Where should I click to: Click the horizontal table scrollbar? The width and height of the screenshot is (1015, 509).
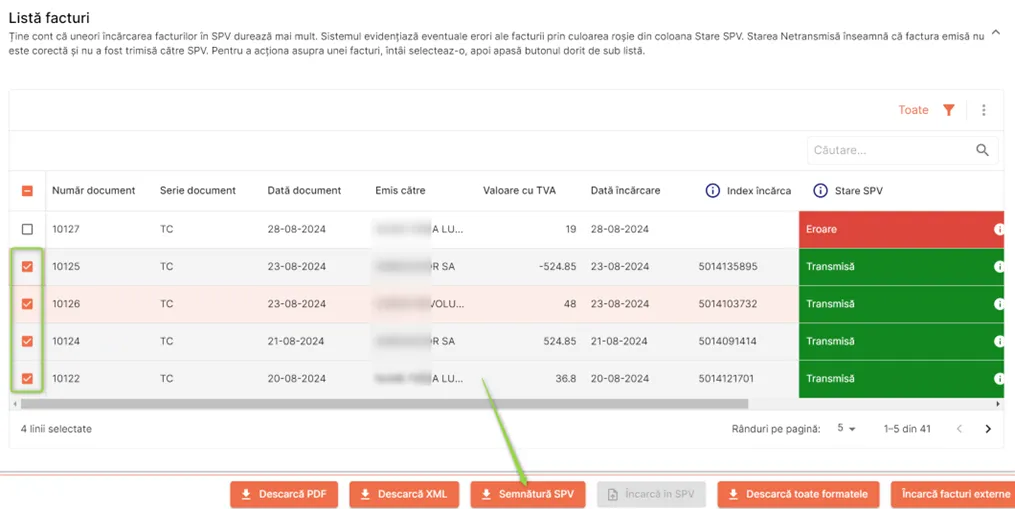384,404
